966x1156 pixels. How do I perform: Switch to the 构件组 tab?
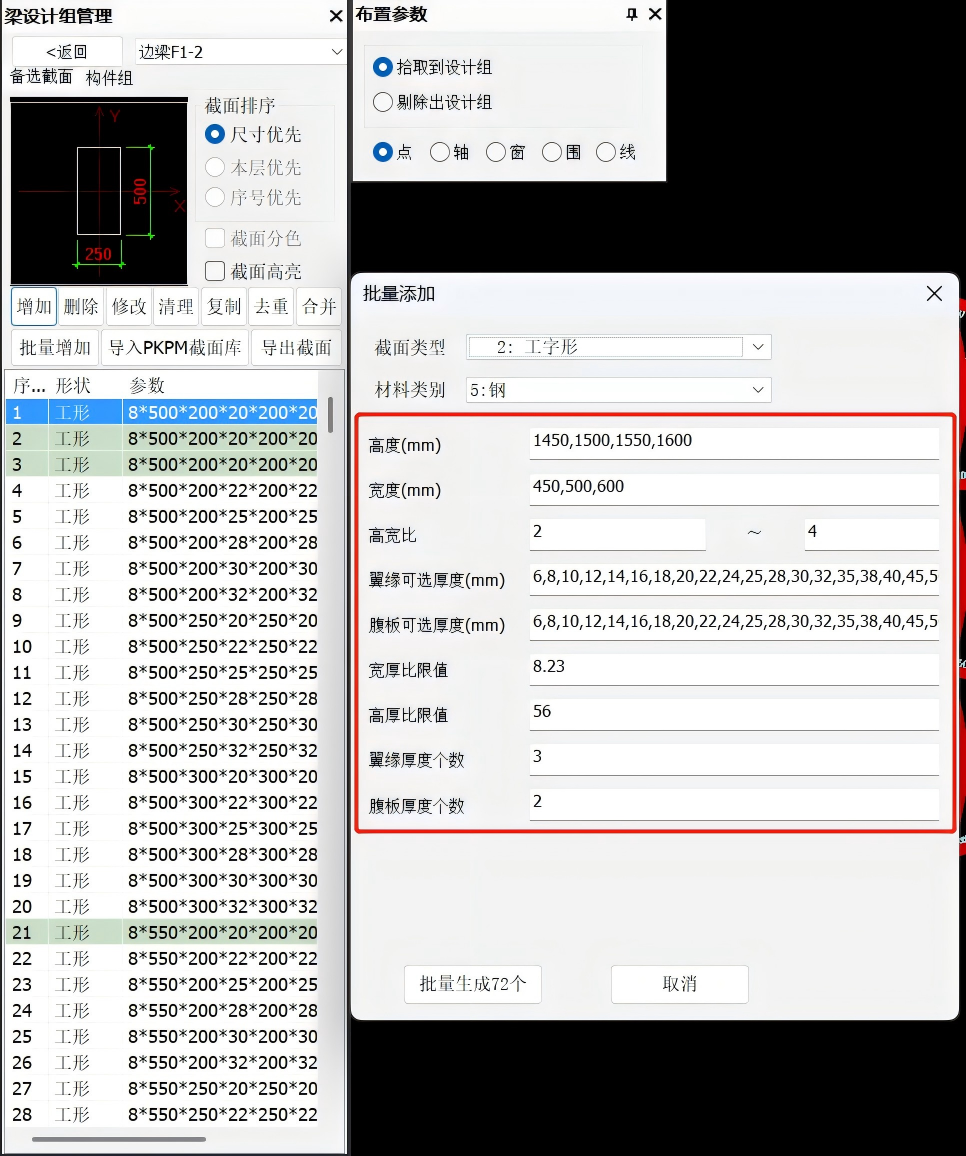(109, 78)
